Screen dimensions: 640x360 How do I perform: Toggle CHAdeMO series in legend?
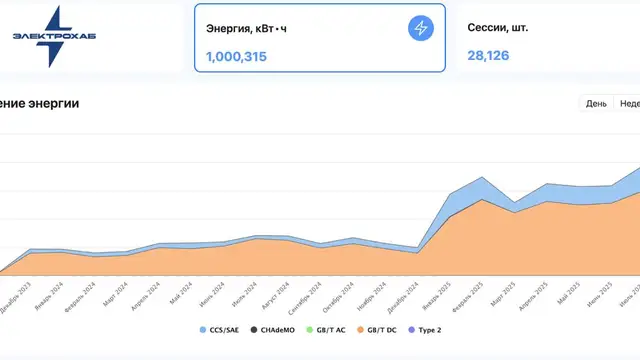pyautogui.click(x=273, y=330)
